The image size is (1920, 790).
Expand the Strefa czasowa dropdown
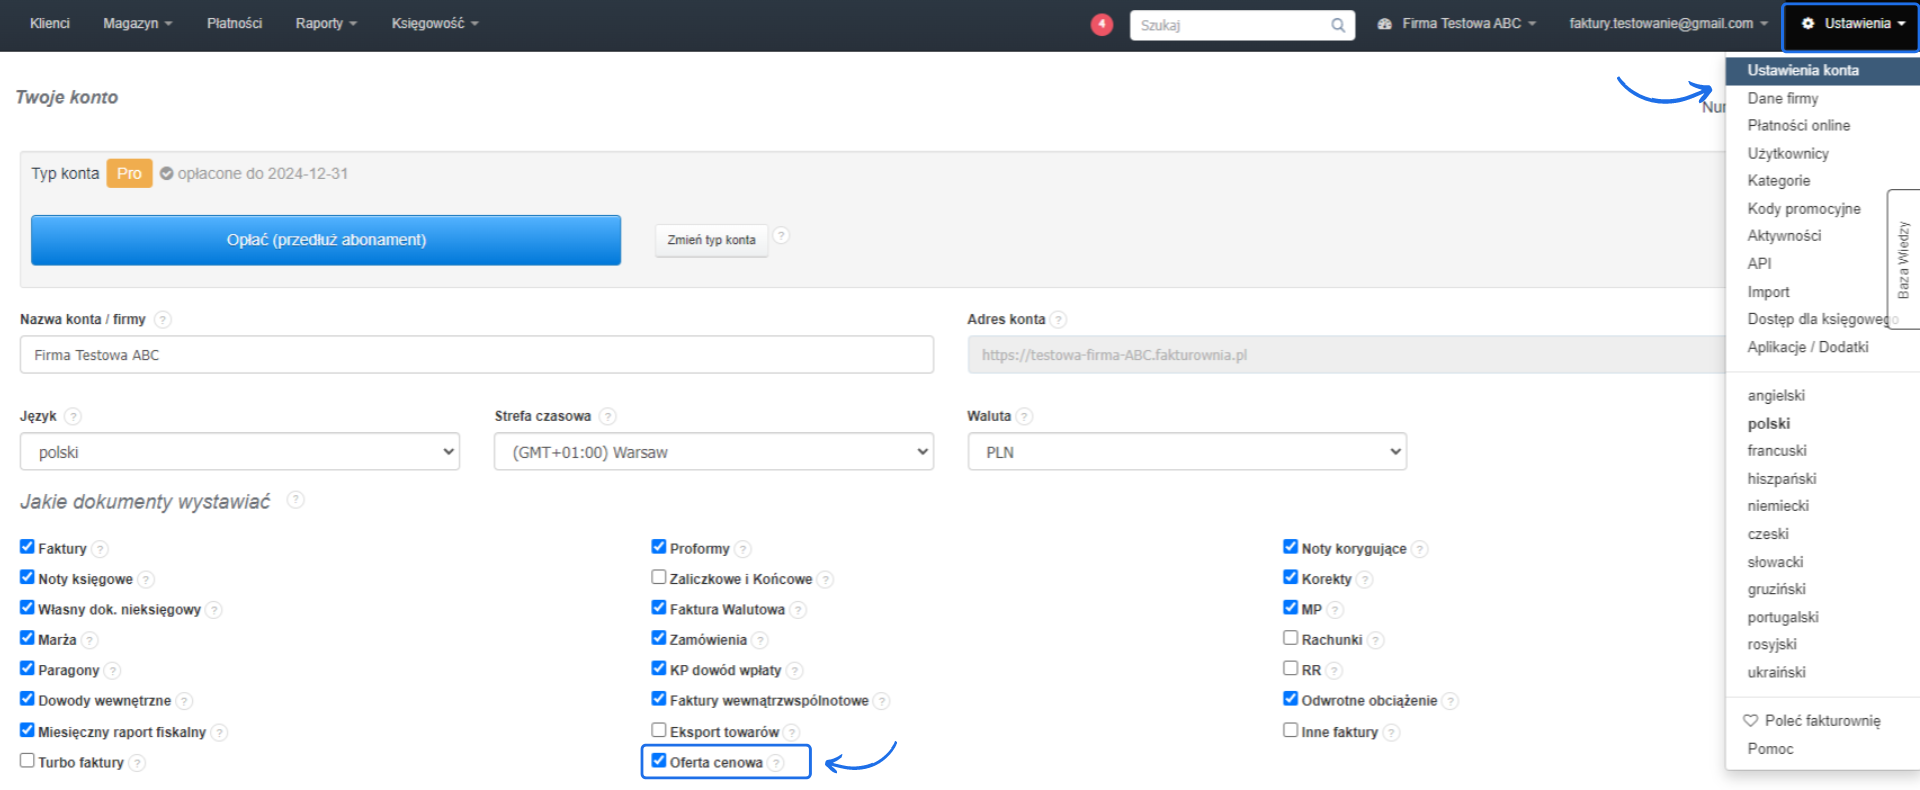click(713, 452)
